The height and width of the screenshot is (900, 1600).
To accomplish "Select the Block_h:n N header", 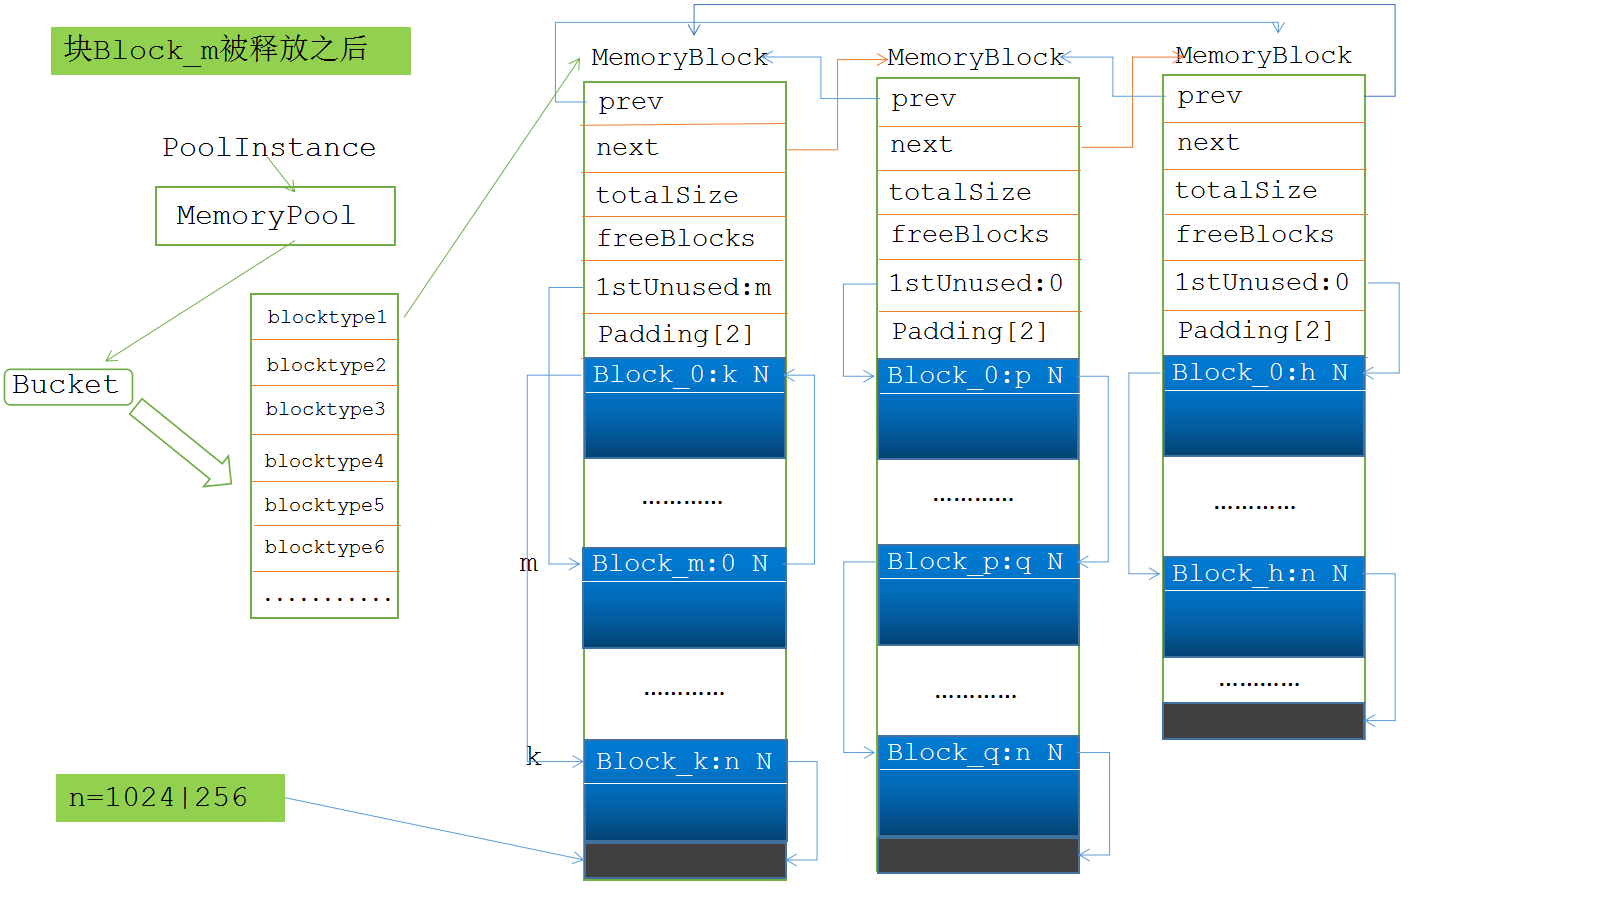I will [1263, 574].
